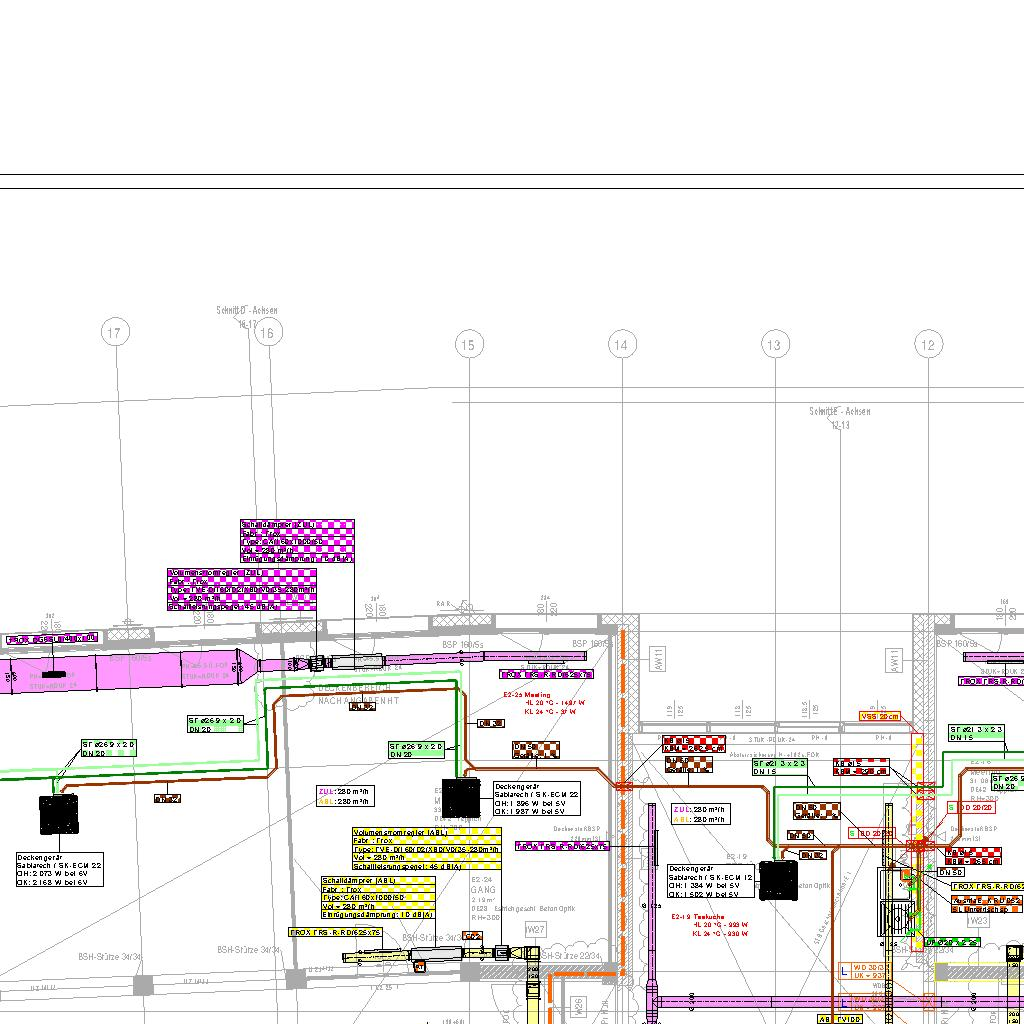Screen dimensions: 1024x1024
Task: Click magenta Volumenstromregler (ZUL) annotation box
Action: (242, 589)
